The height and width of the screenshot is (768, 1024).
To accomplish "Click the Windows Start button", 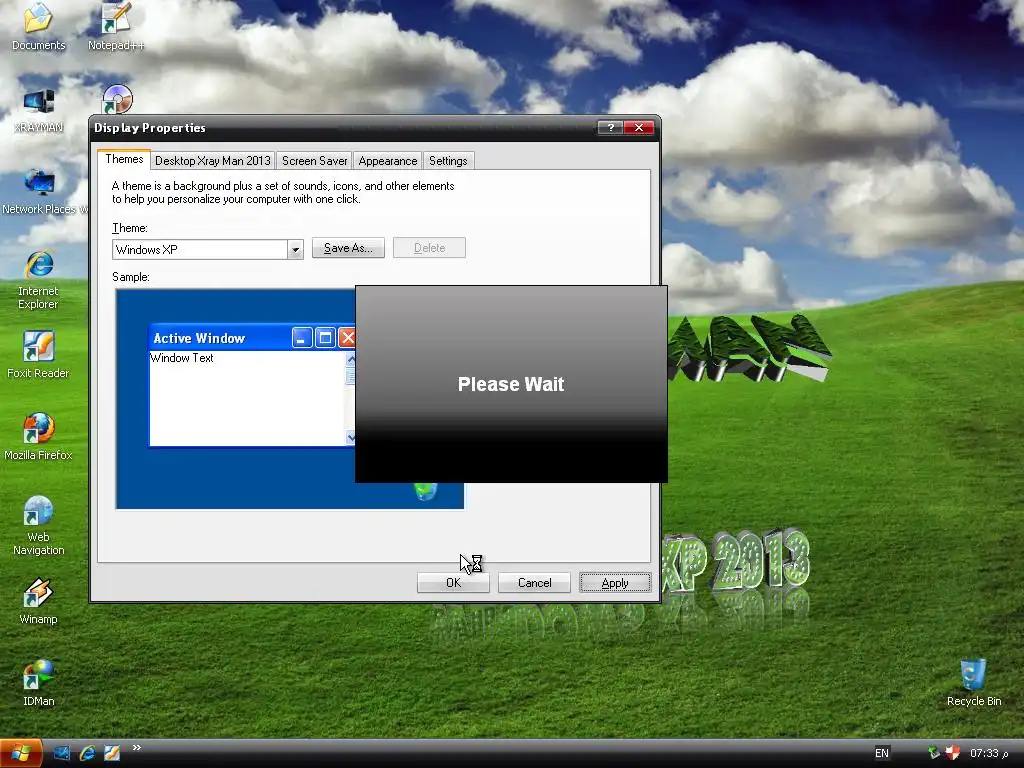I will pos(21,754).
